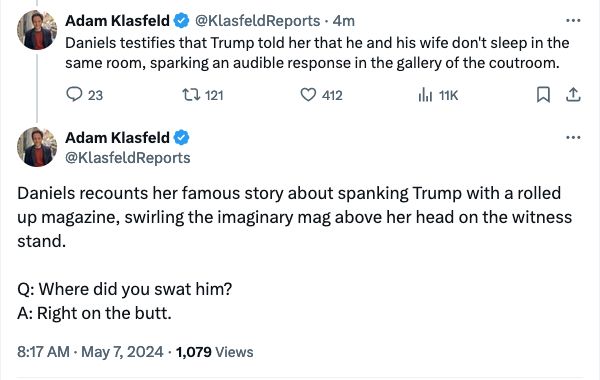Open the 1,079 Views count
Viewport: 600px width, 380px height.
[x=214, y=352]
